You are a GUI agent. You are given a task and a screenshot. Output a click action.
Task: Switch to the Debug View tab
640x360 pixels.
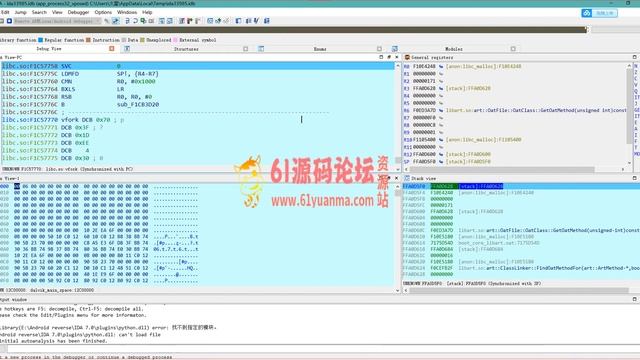pyautogui.click(x=49, y=49)
